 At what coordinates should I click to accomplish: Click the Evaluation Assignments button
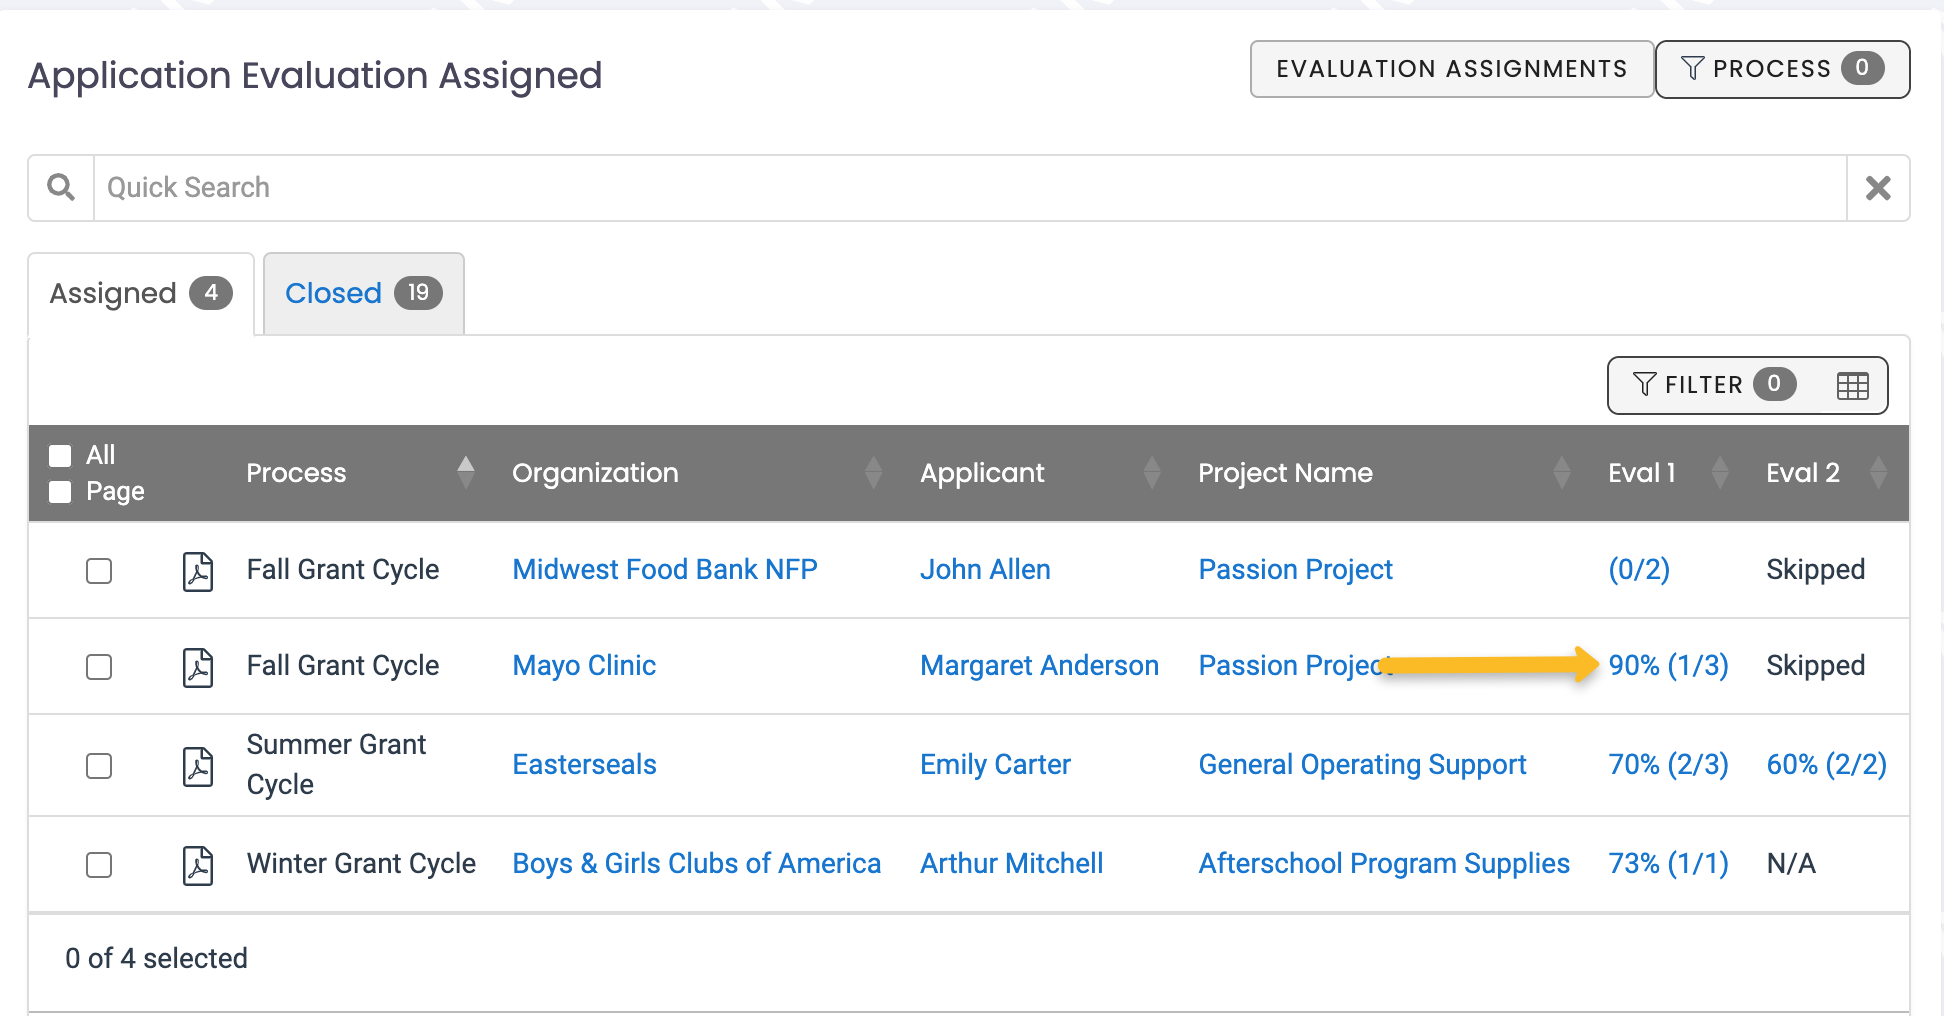pyautogui.click(x=1451, y=68)
